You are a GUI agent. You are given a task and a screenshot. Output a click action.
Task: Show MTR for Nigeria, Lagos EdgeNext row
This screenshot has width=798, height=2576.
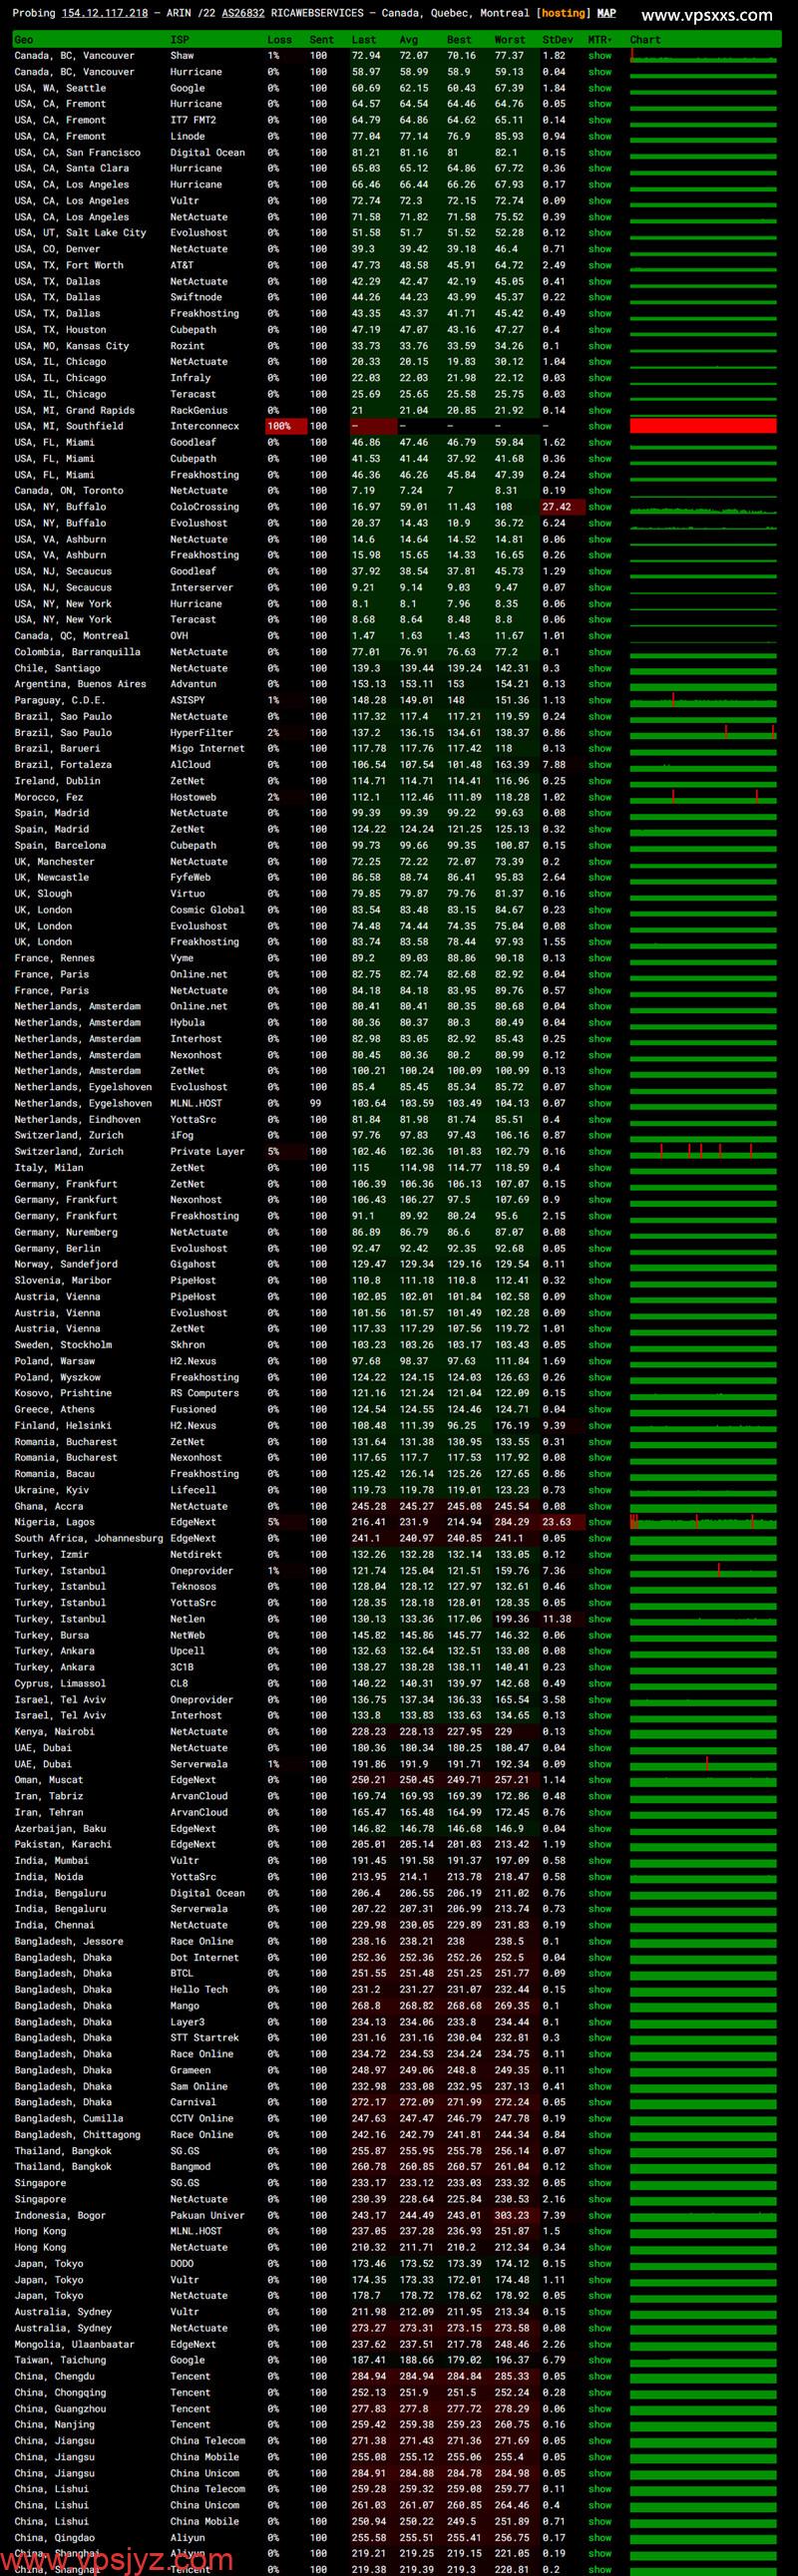(x=600, y=1522)
